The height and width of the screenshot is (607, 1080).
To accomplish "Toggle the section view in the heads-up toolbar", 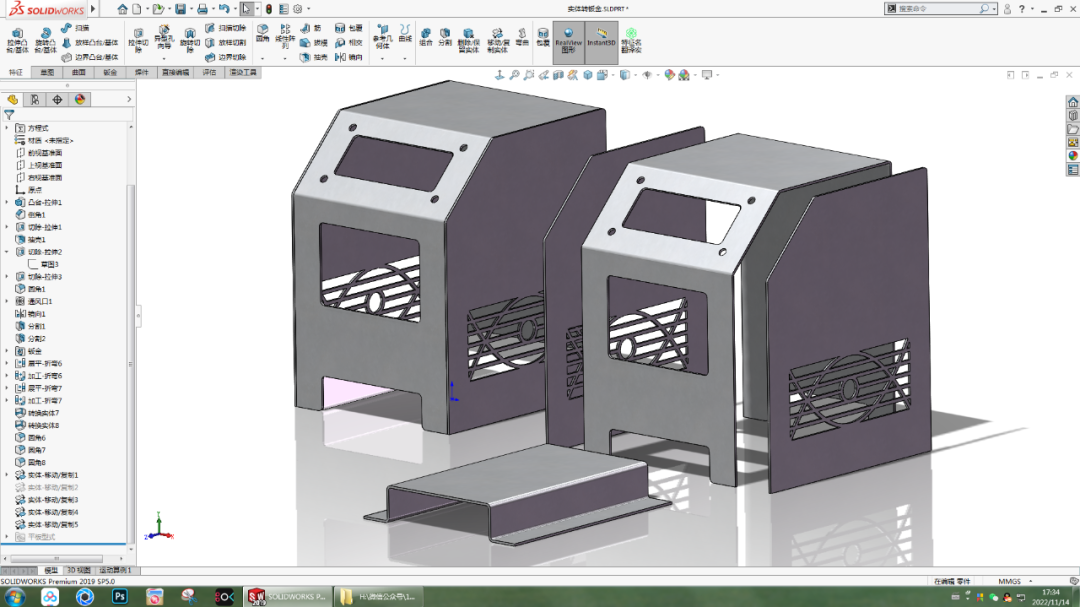I will (x=558, y=74).
